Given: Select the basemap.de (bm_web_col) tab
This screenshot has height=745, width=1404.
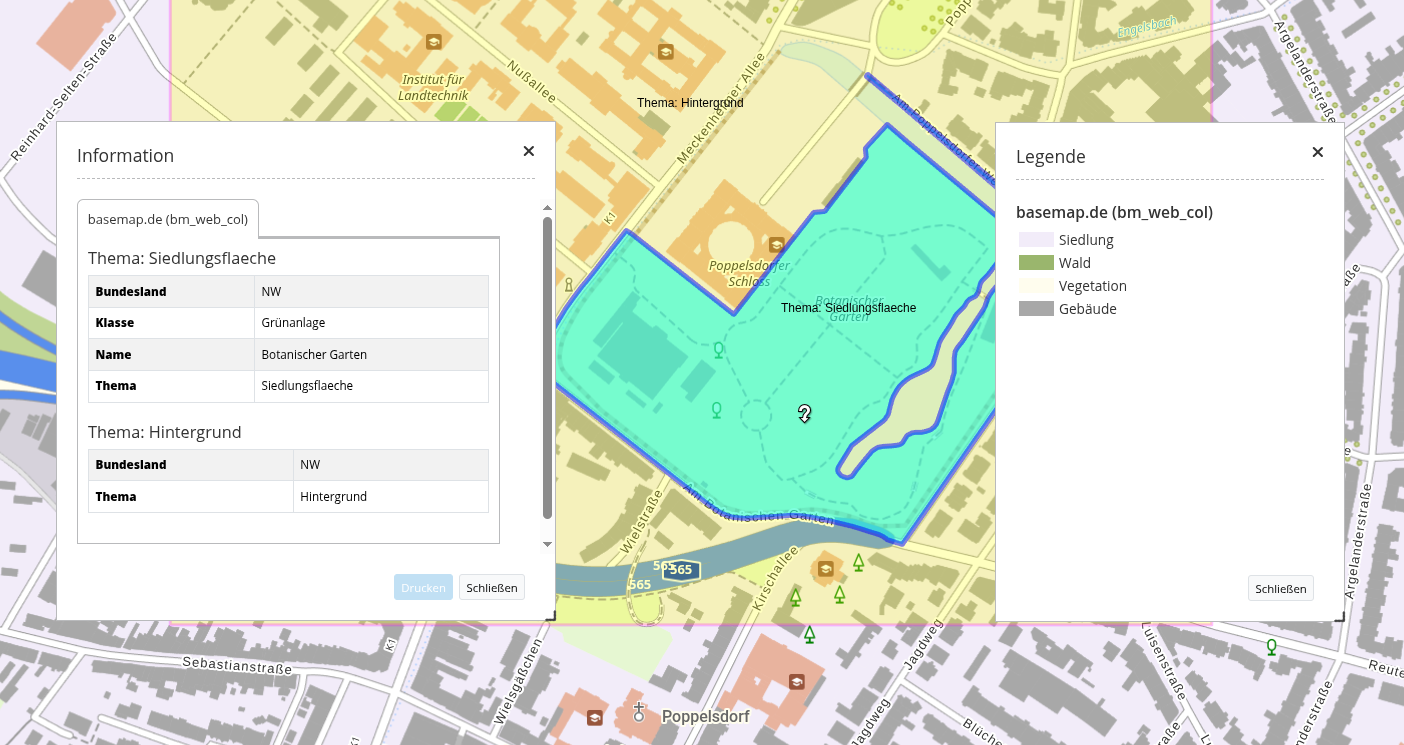Looking at the screenshot, I should 168,219.
